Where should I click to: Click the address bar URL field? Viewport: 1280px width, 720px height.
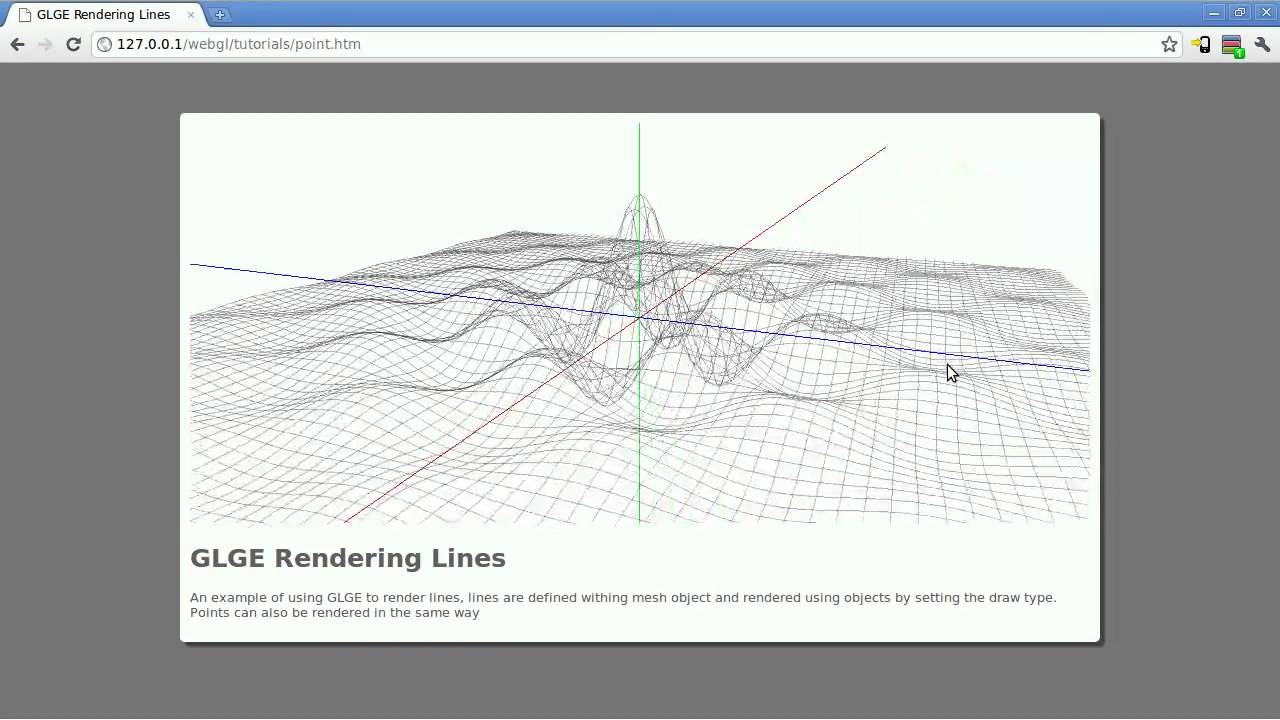(637, 44)
